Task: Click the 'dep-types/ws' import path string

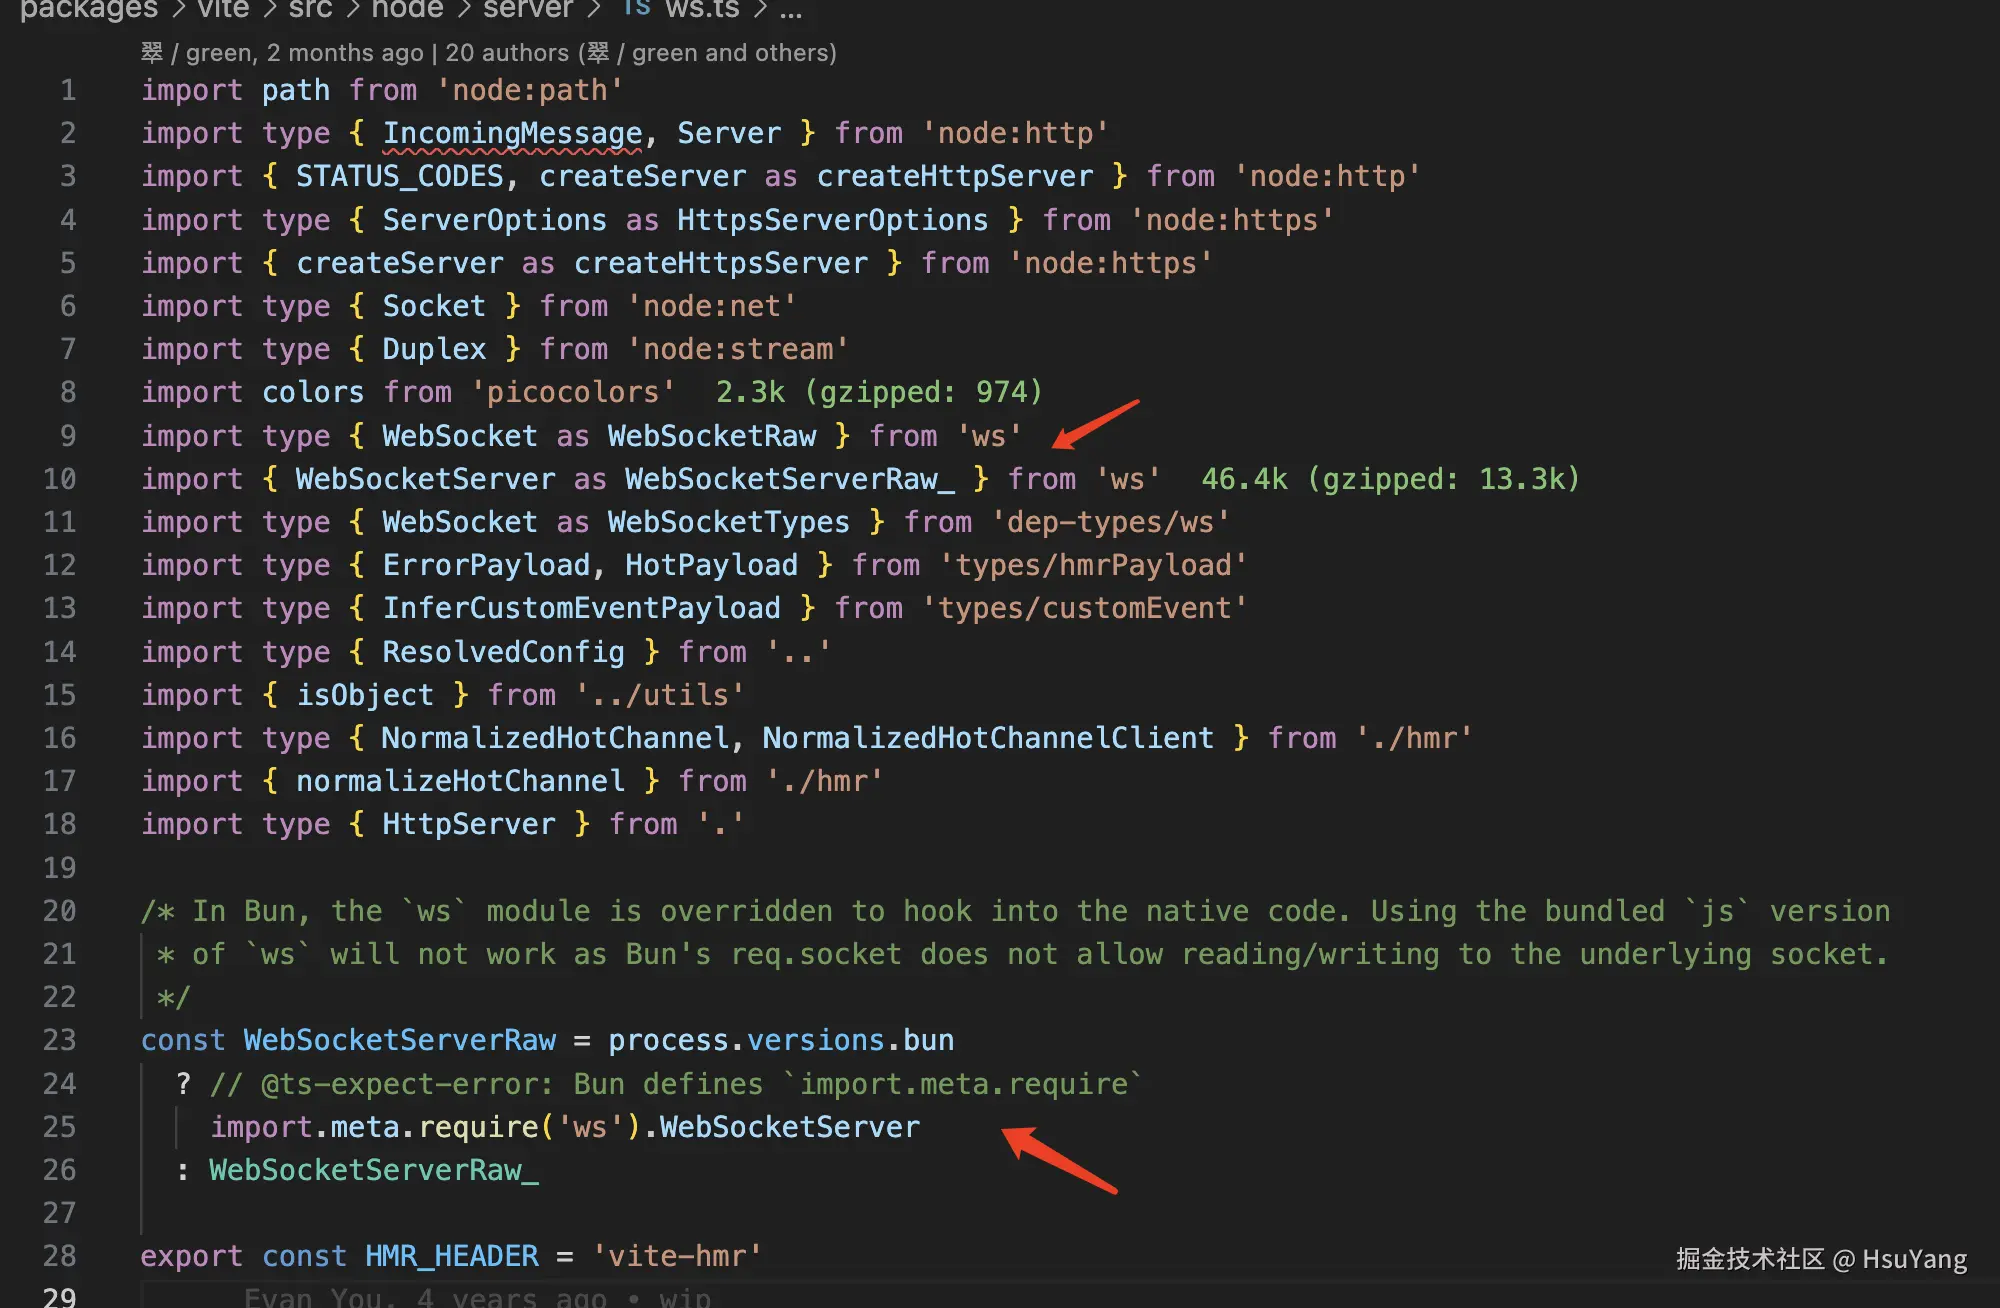Action: point(1110,522)
